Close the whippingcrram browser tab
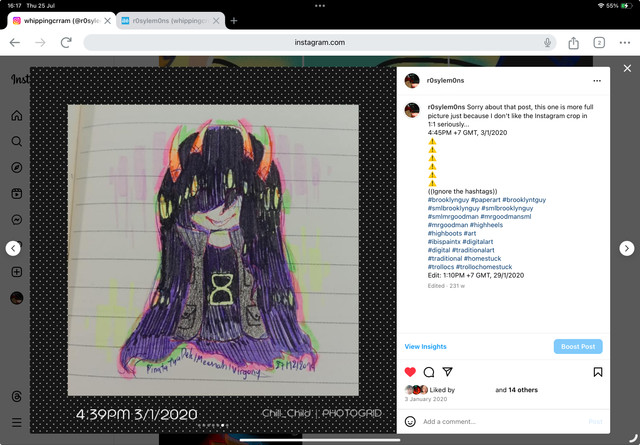Image resolution: width=640 pixels, height=445 pixels. 107,21
